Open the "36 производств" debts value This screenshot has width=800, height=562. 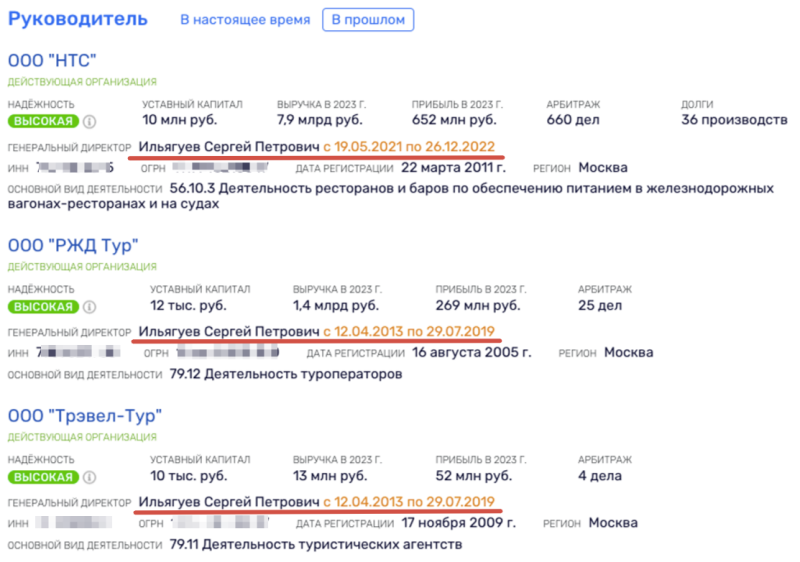pyautogui.click(x=734, y=121)
